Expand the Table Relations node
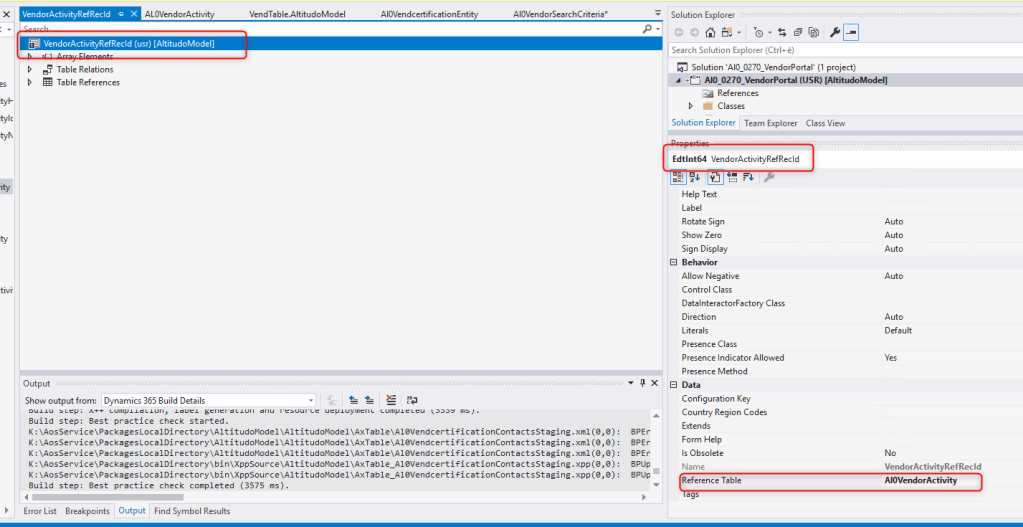 coord(30,70)
